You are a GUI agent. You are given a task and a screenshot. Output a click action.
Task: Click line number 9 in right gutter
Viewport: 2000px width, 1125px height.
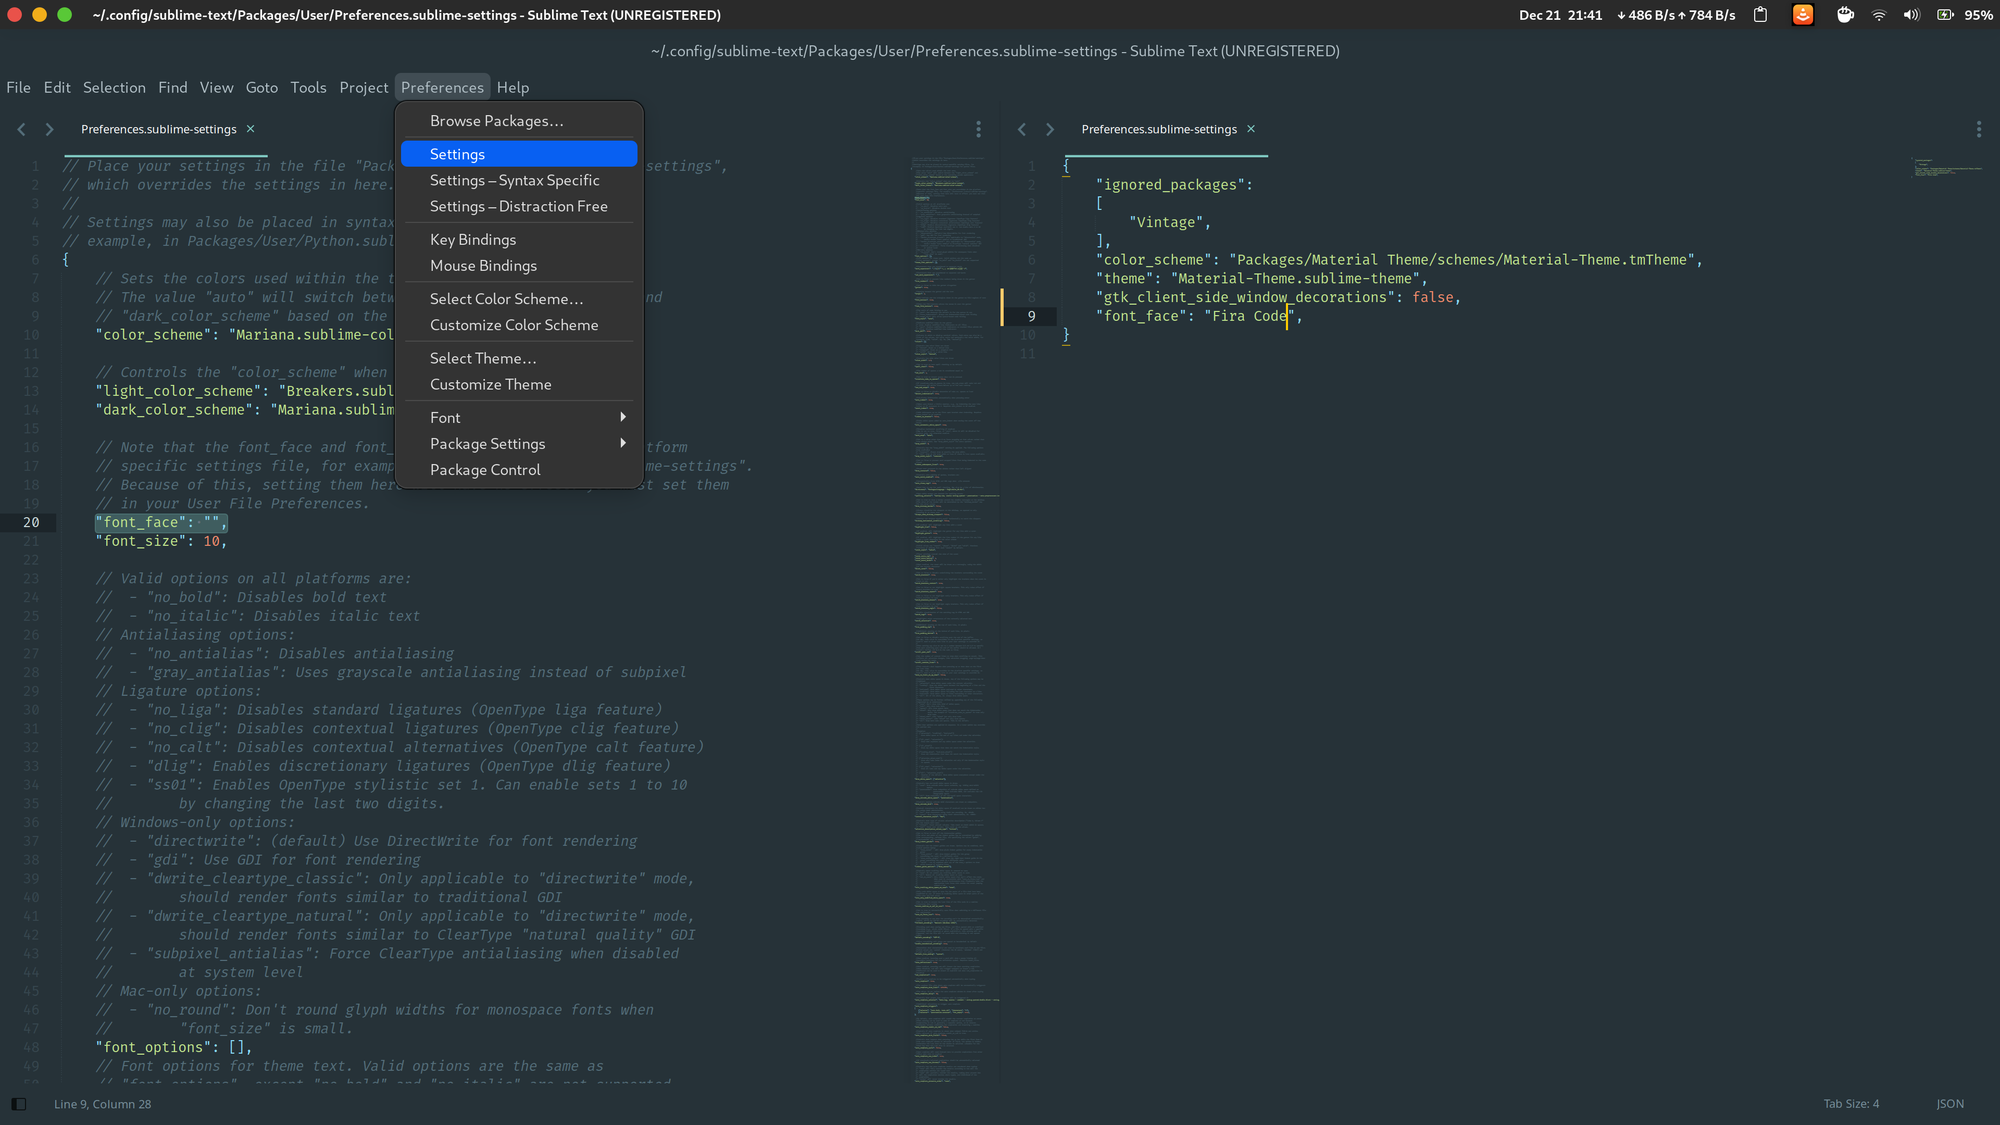click(x=1031, y=316)
